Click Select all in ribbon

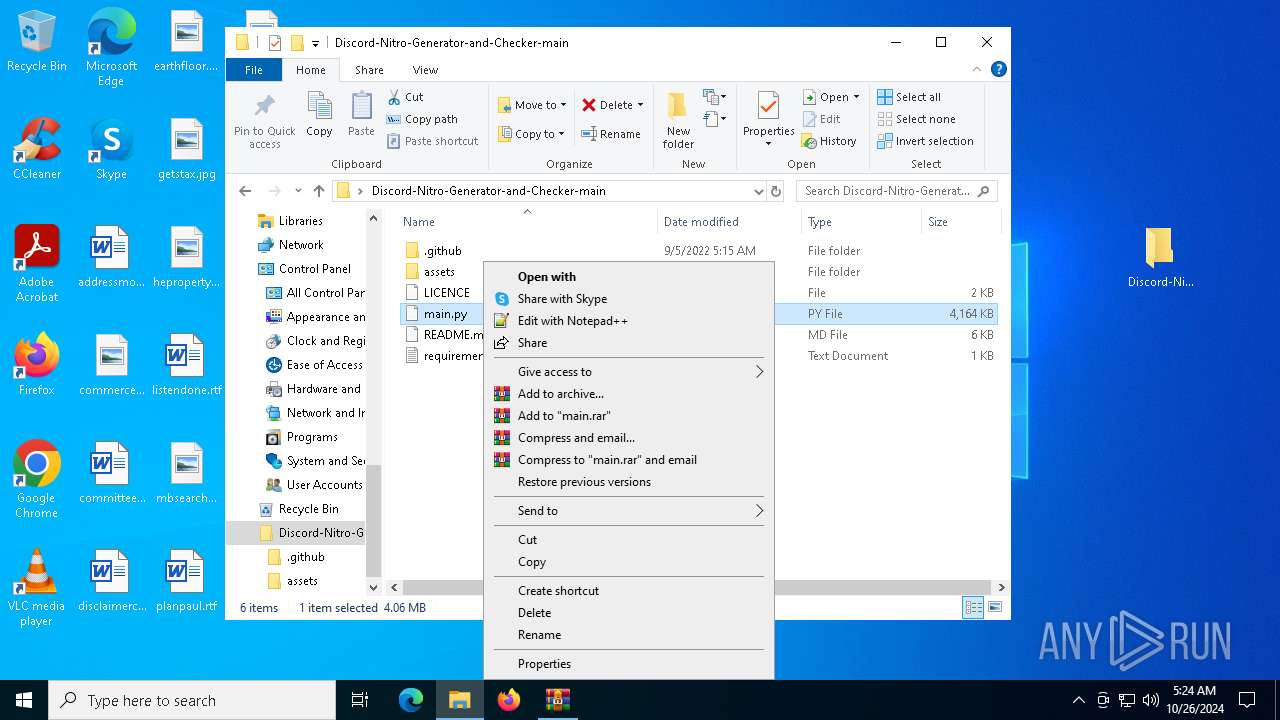[x=909, y=97]
